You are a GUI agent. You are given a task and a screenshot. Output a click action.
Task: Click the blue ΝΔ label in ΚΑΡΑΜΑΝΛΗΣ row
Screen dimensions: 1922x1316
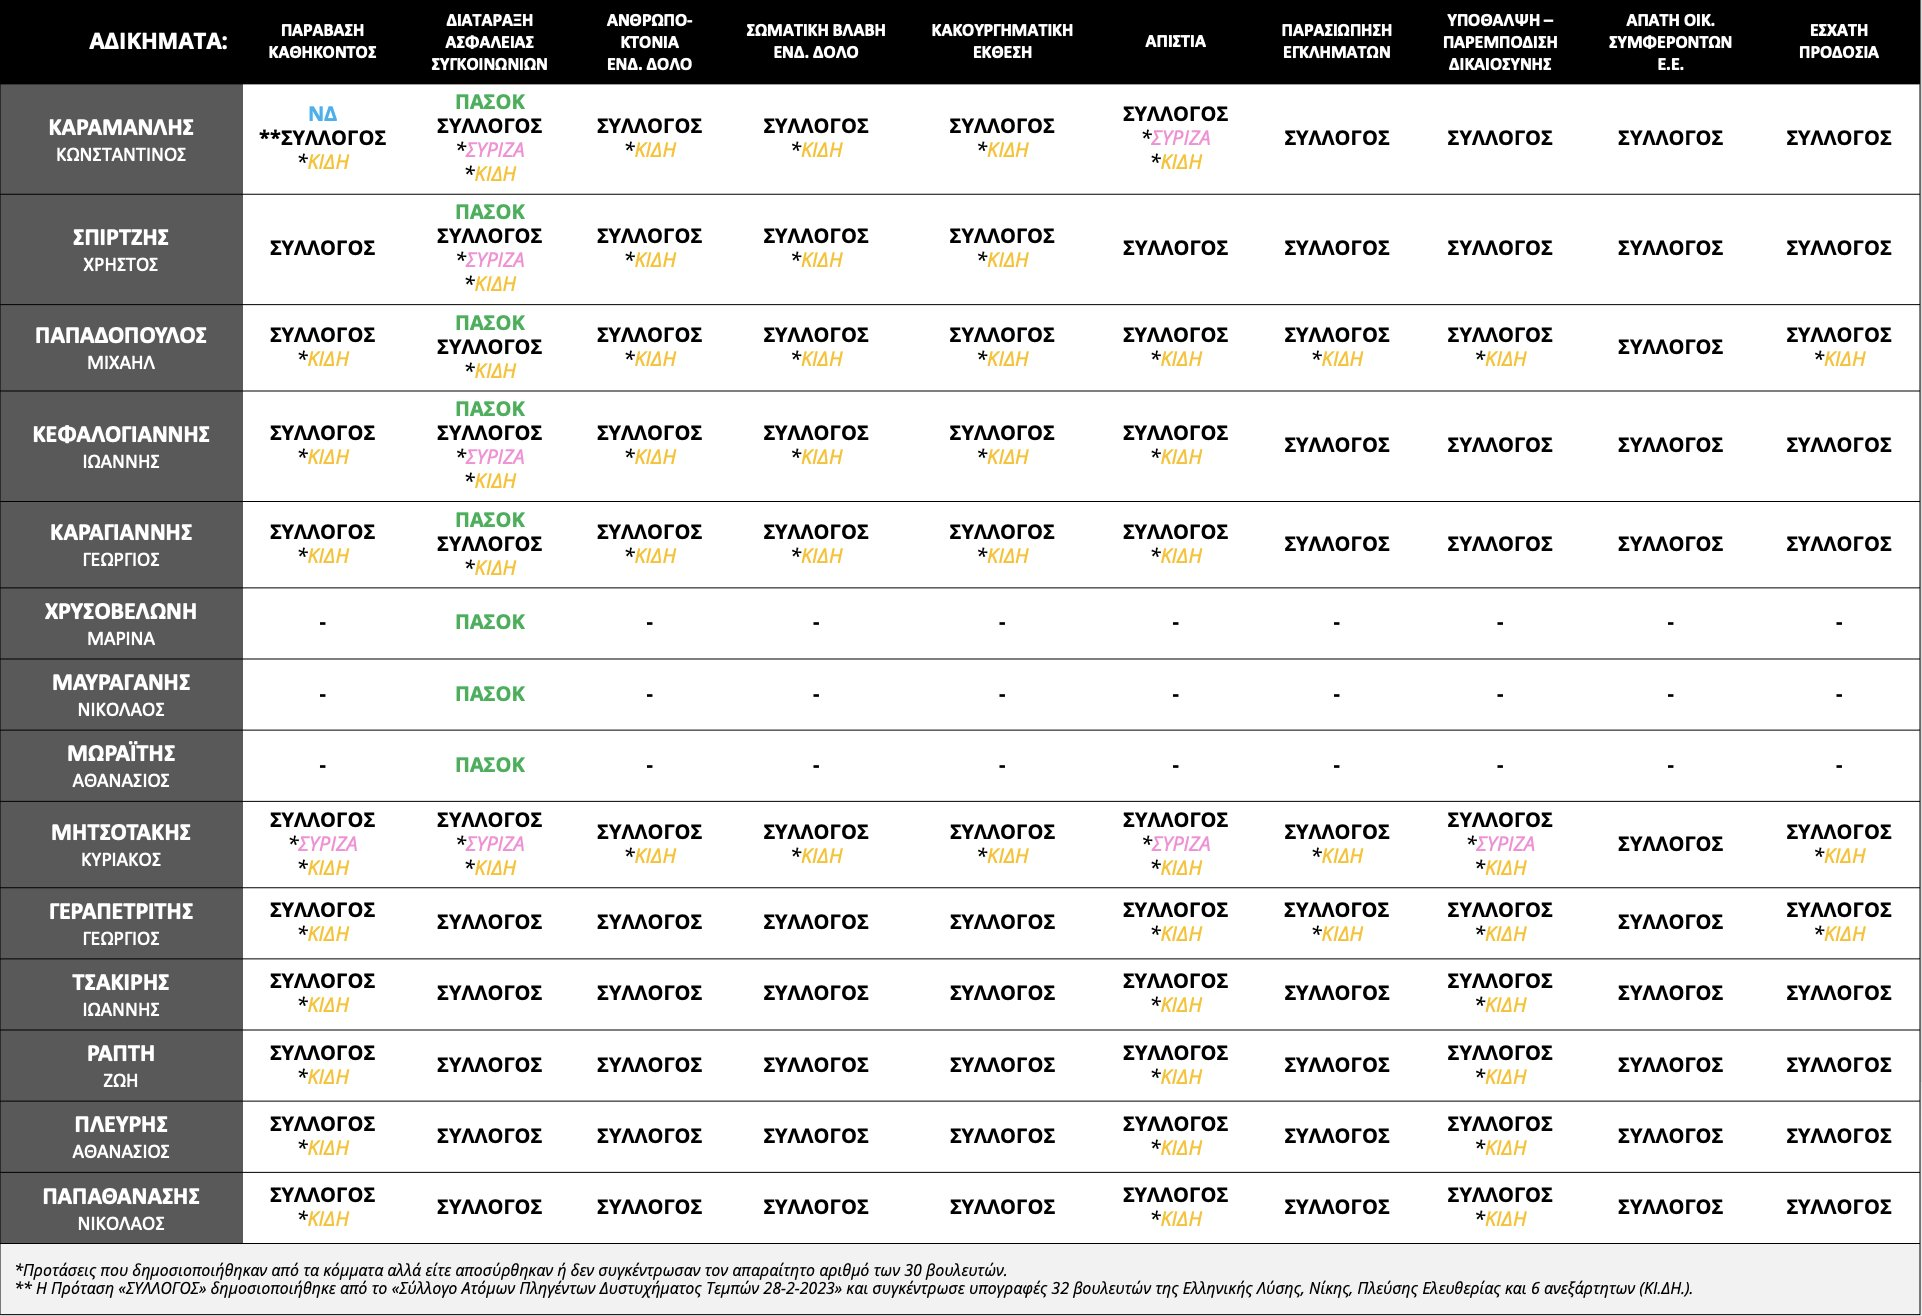click(322, 114)
